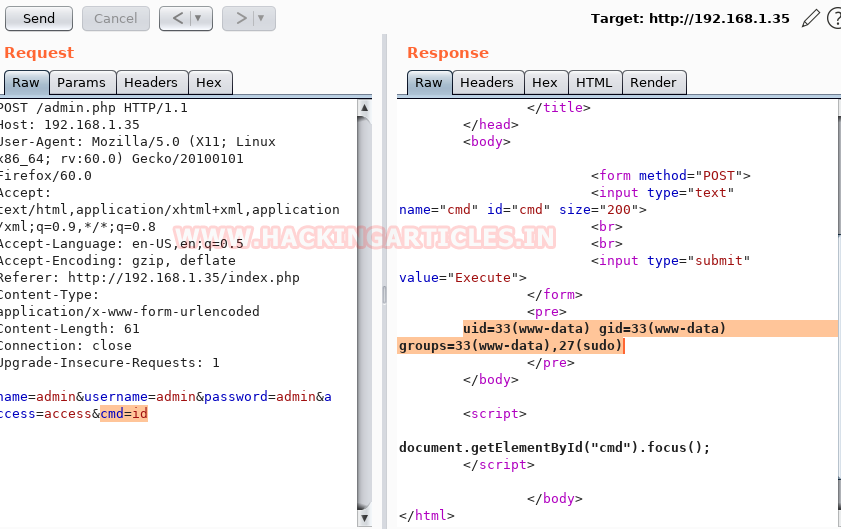Click the highlighted cmd=id parameter
The width and height of the screenshot is (841, 529).
(x=124, y=414)
